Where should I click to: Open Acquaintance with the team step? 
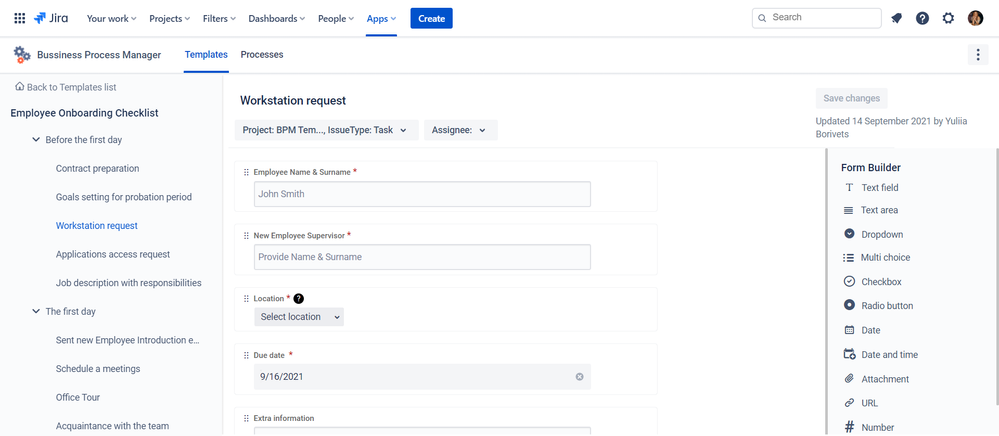tap(112, 426)
